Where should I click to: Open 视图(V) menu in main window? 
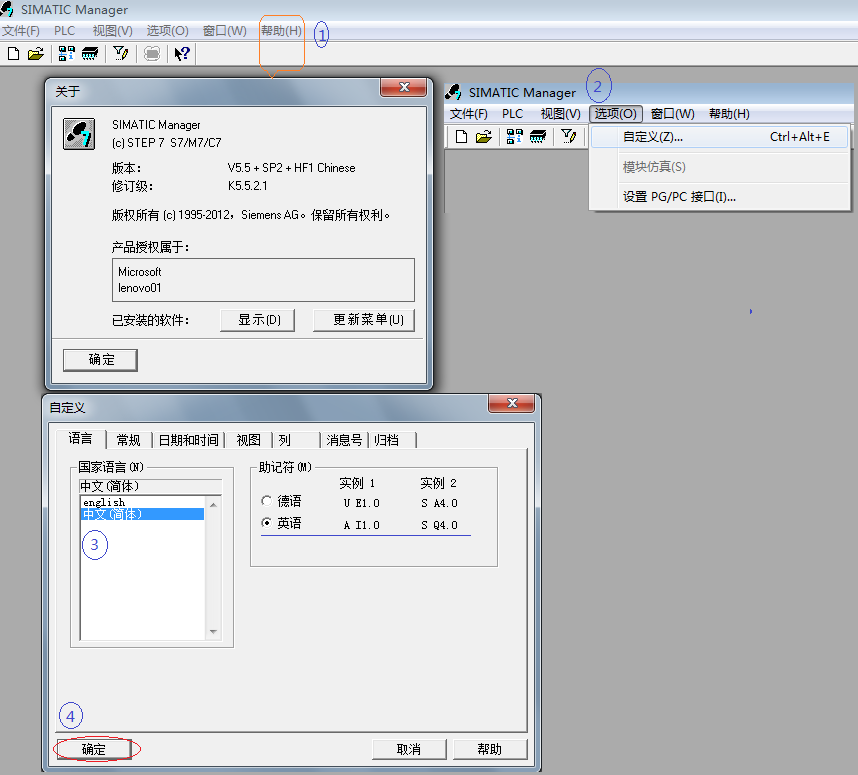tap(112, 31)
